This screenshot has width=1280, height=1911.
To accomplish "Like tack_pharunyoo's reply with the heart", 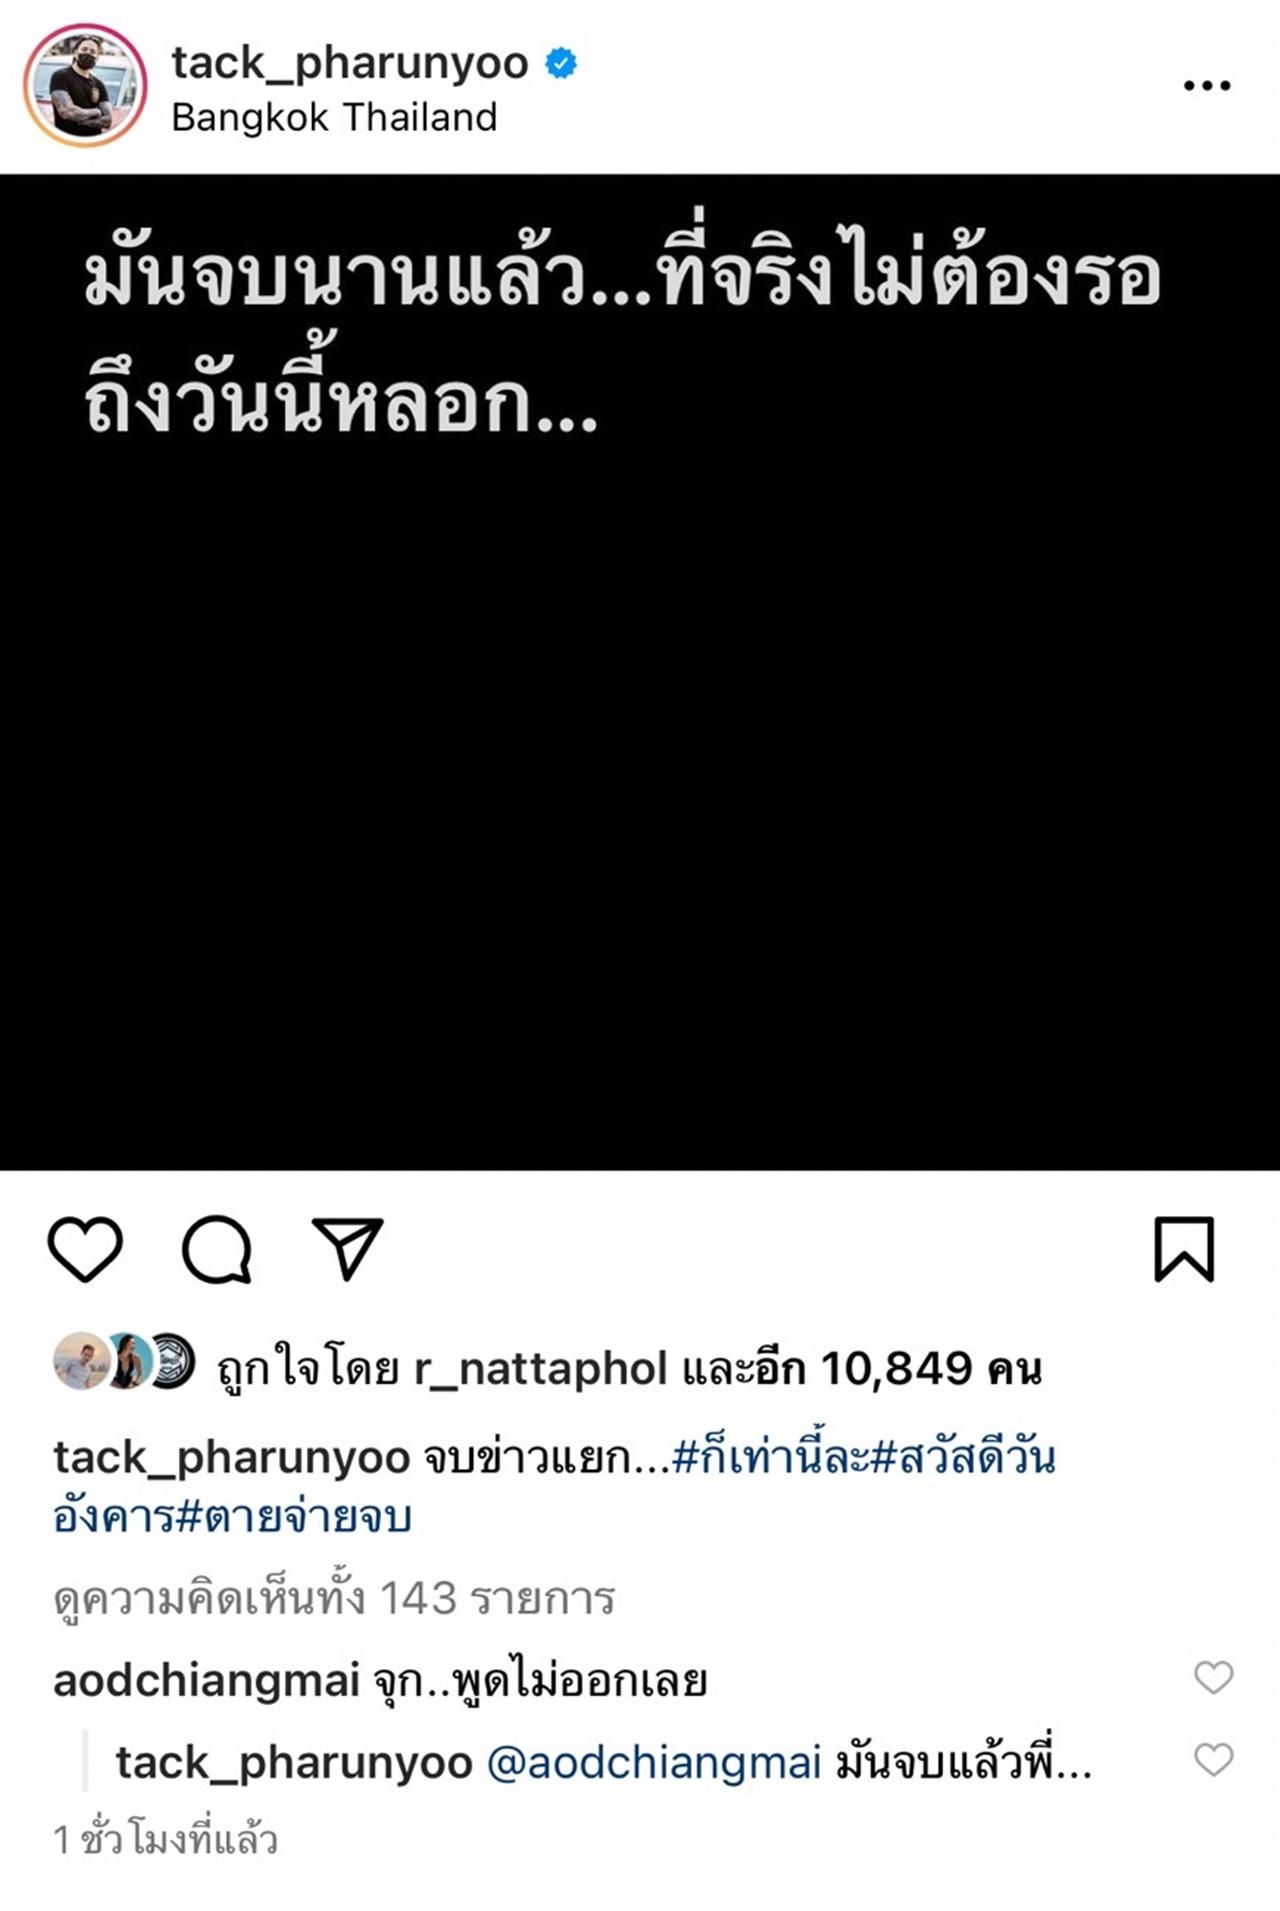I will point(1213,1759).
